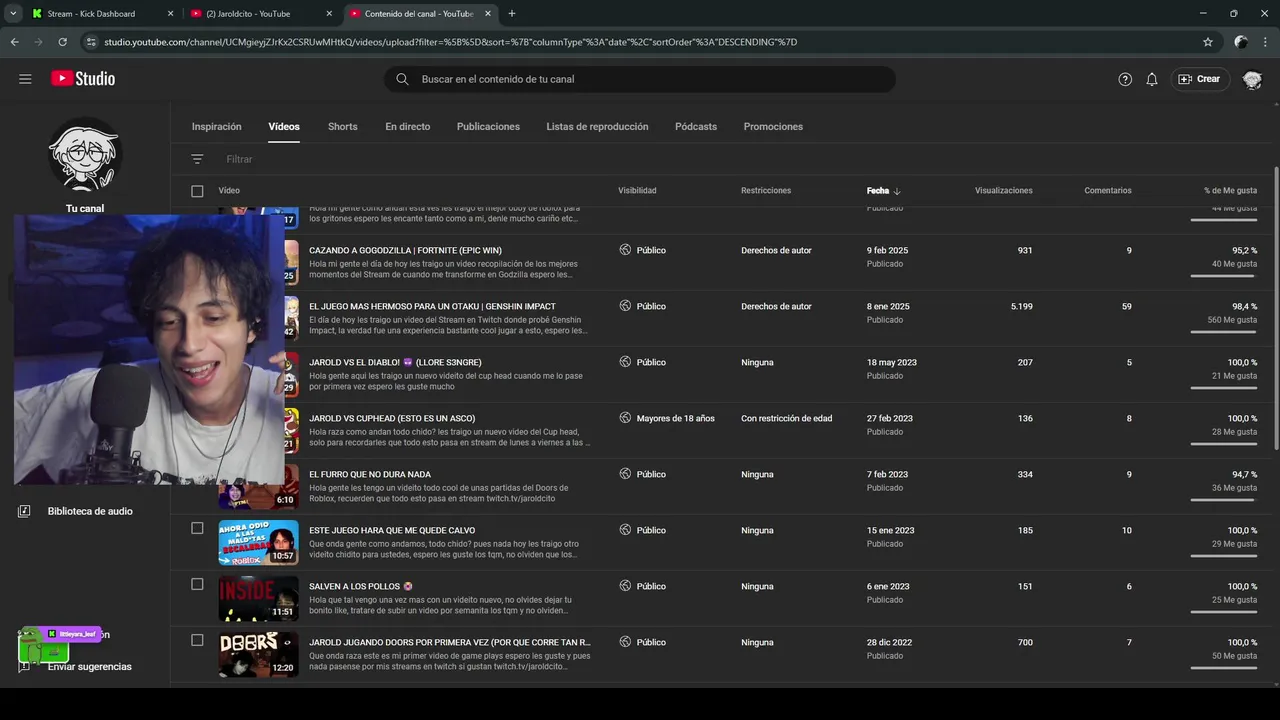Click the globe icon in GENSHIN IMPACT row
The width and height of the screenshot is (1280, 720).
tap(625, 306)
